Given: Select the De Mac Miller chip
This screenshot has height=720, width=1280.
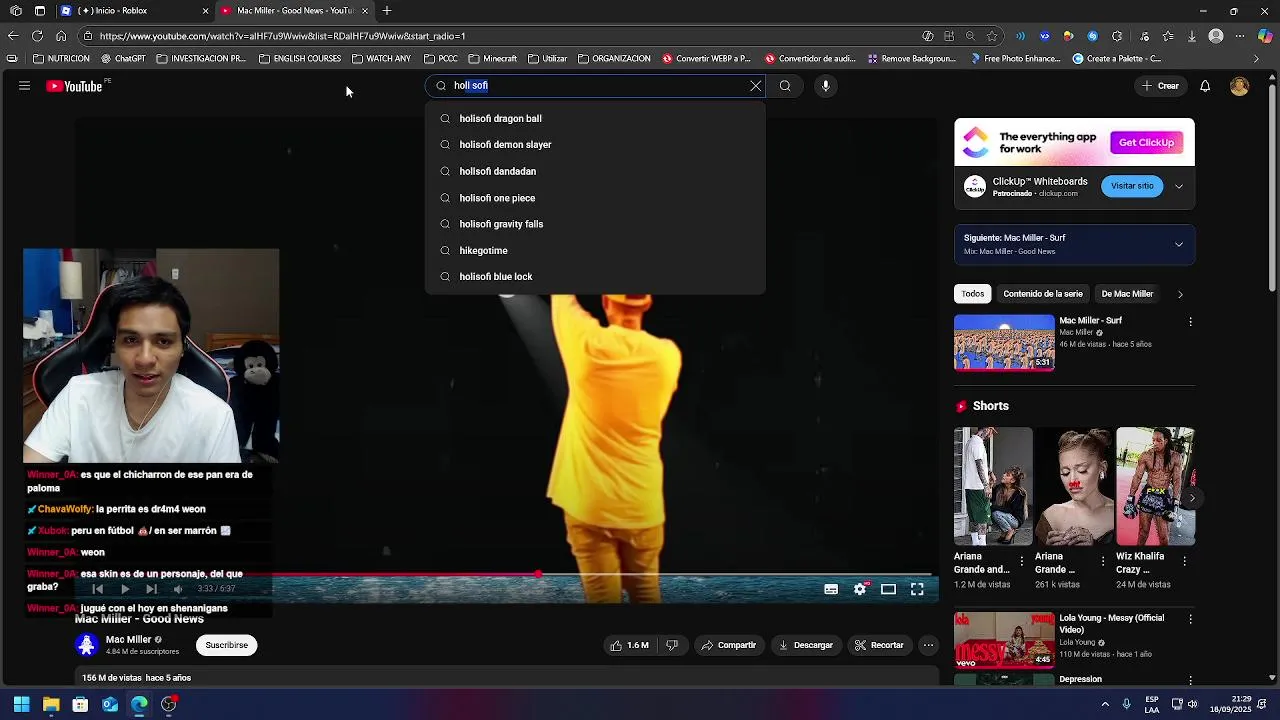Looking at the screenshot, I should 1127,294.
